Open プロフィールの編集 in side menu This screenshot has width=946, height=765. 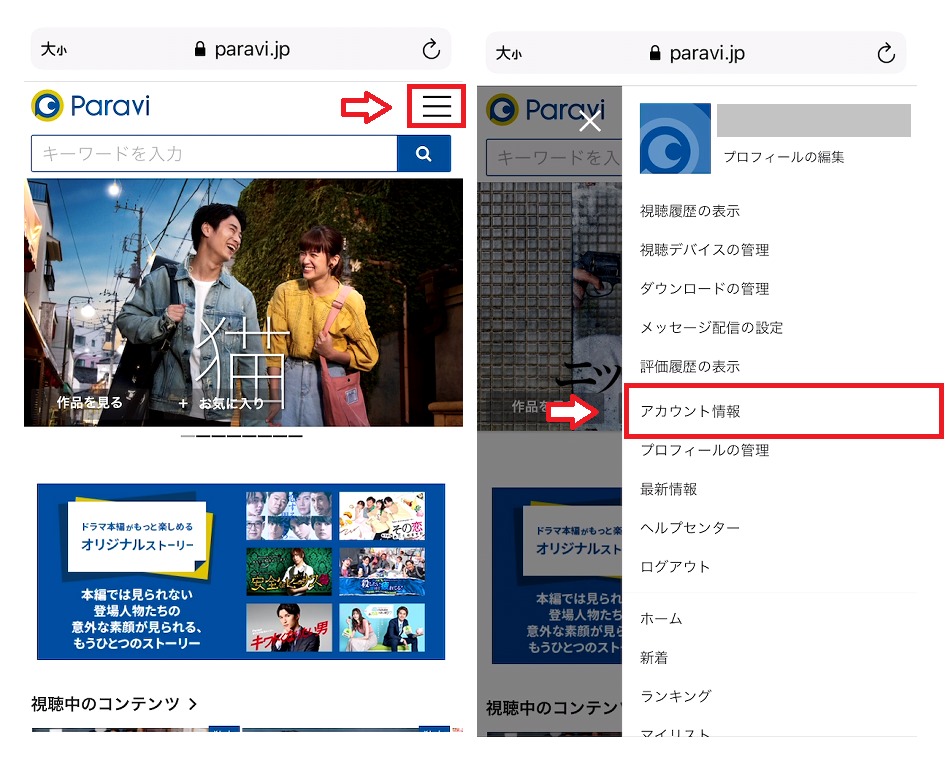tap(784, 157)
